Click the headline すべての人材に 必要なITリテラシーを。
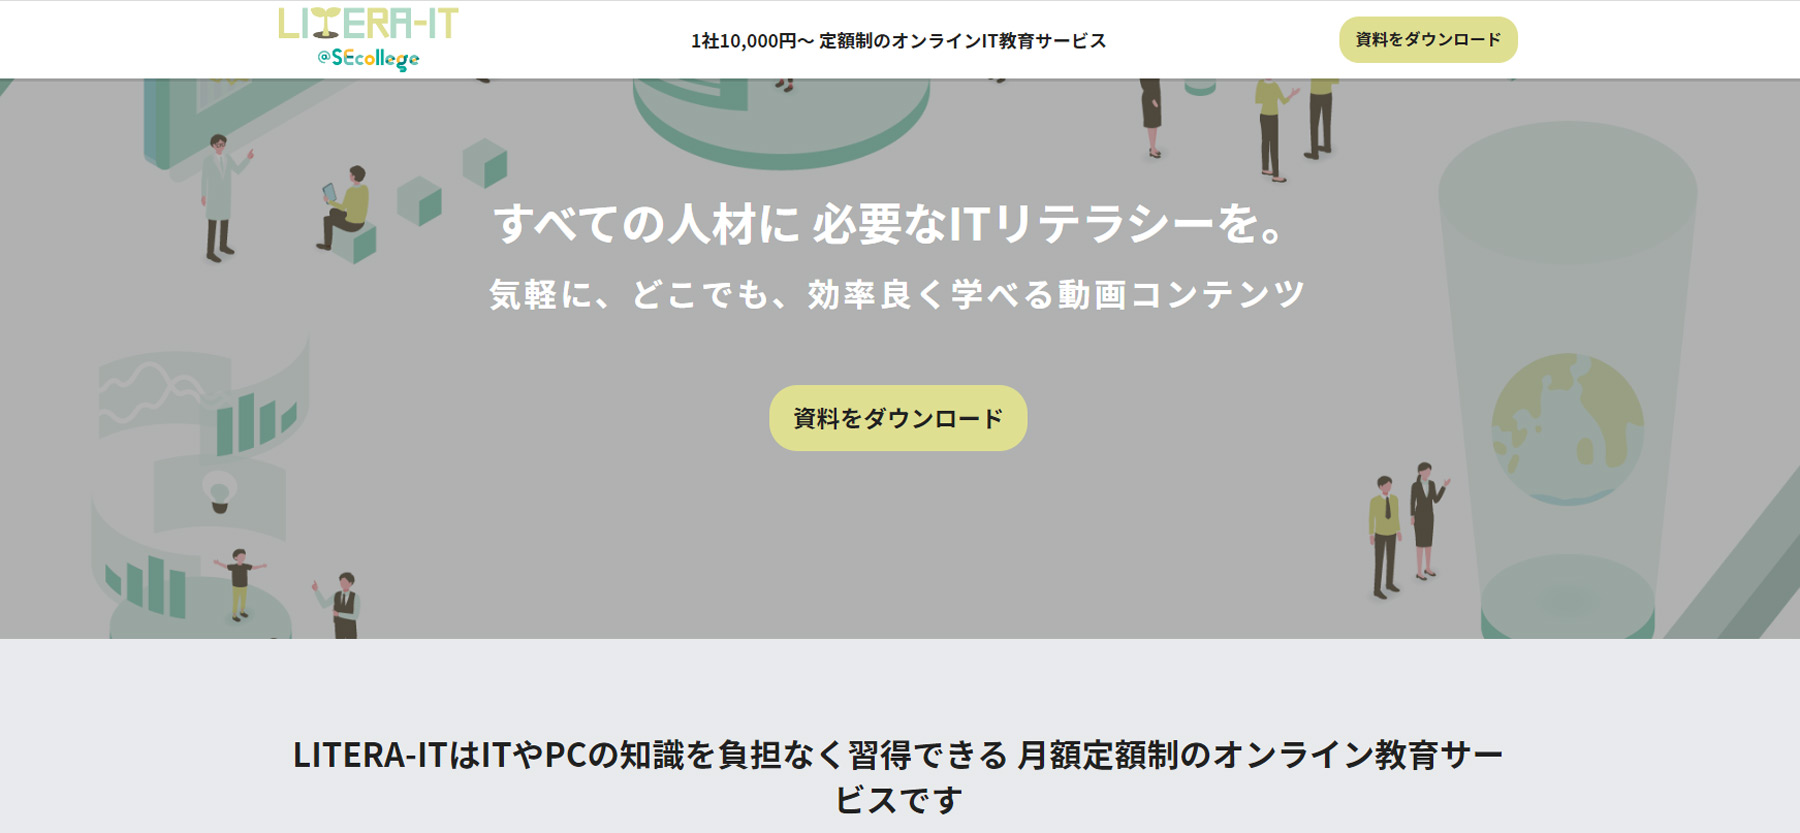This screenshot has height=833, width=1800. coord(890,223)
